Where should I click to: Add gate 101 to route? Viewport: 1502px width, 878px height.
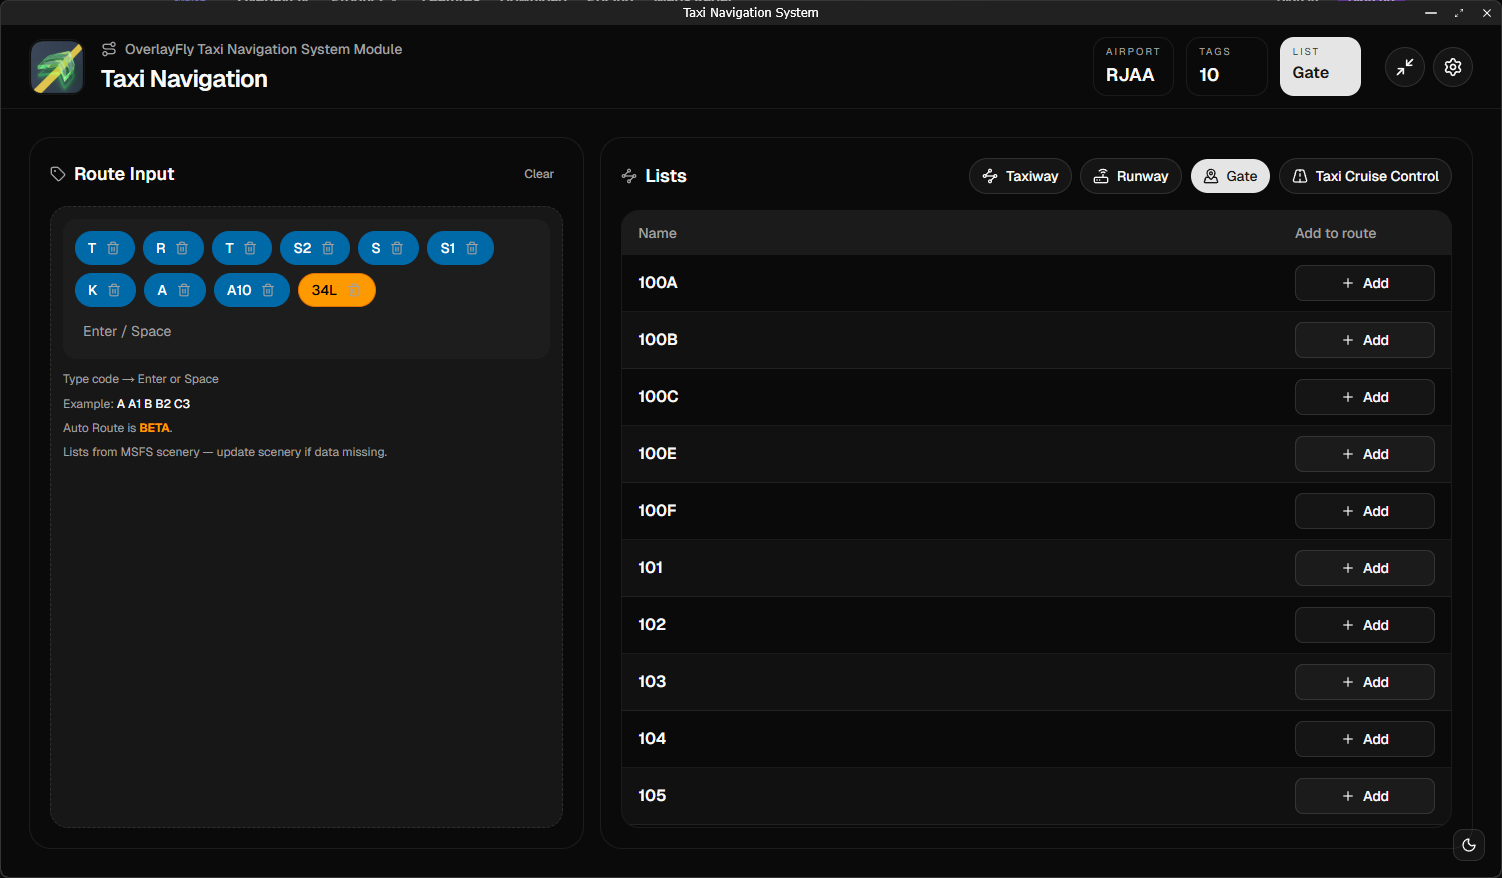pyautogui.click(x=1365, y=568)
